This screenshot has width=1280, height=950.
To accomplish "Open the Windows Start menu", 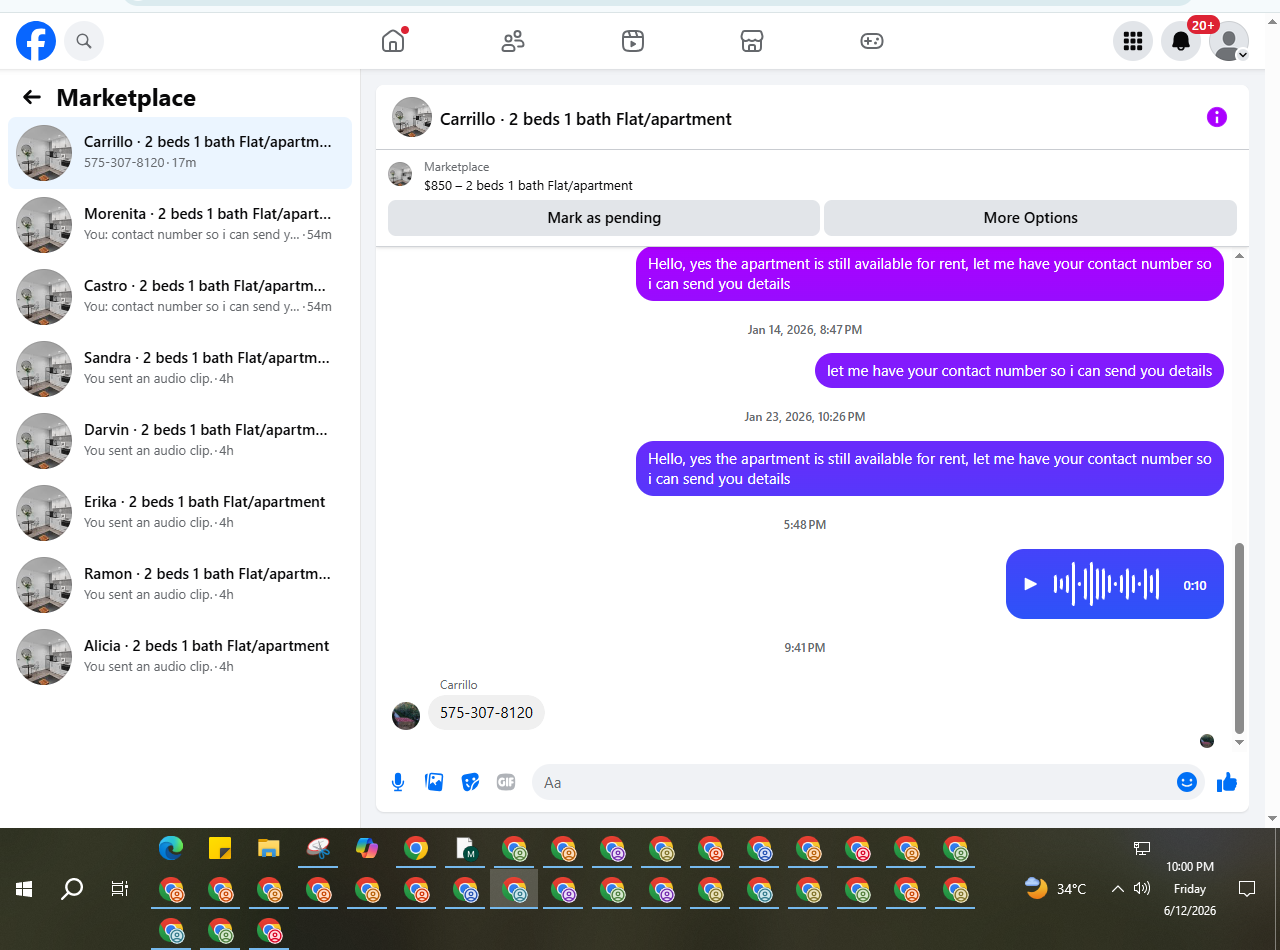I will coord(24,888).
